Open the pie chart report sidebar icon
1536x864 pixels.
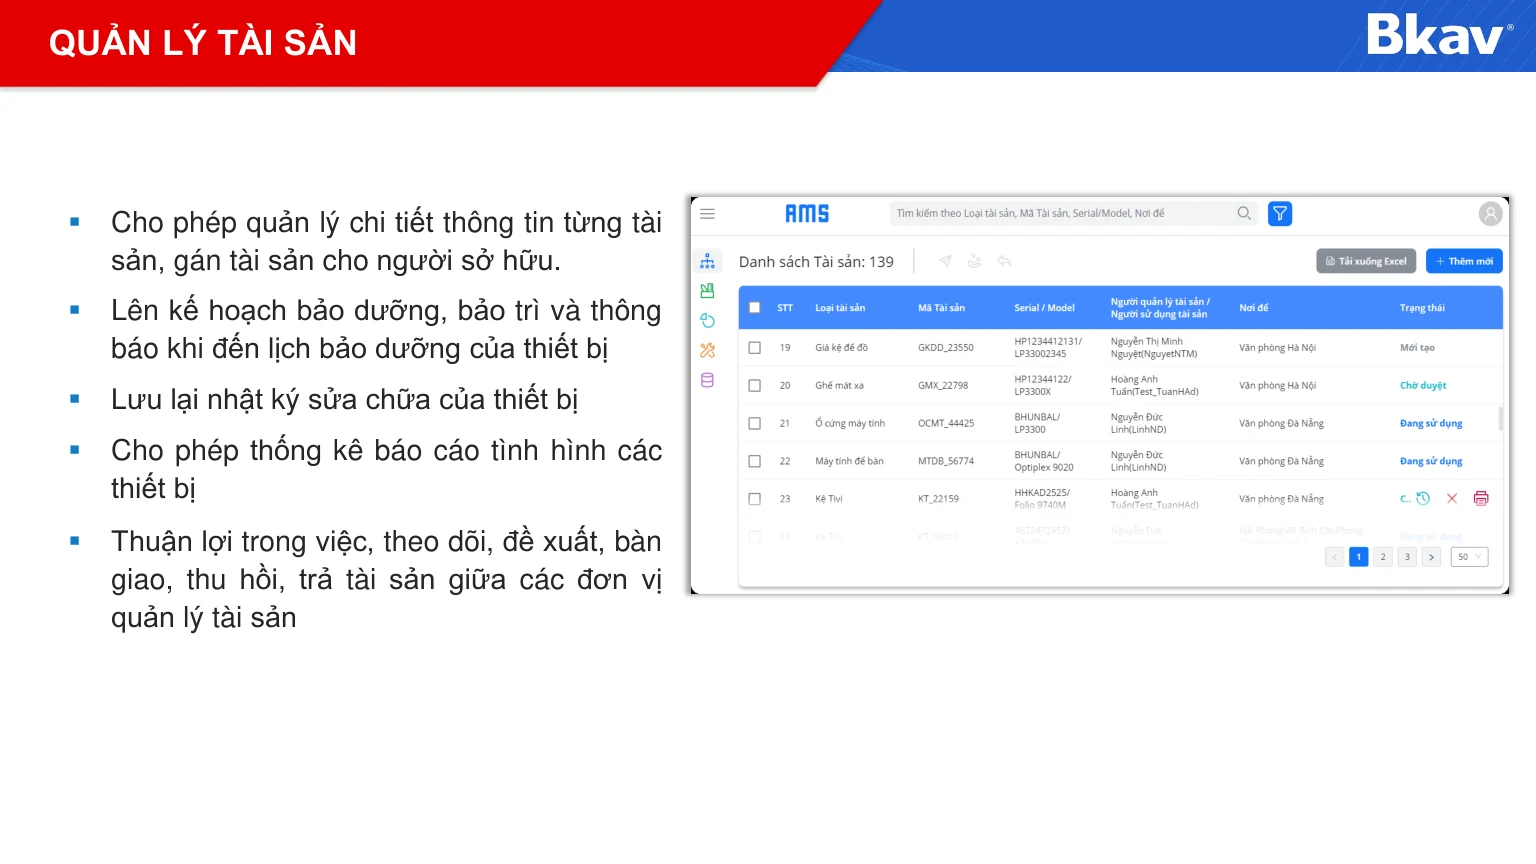pyautogui.click(x=707, y=321)
